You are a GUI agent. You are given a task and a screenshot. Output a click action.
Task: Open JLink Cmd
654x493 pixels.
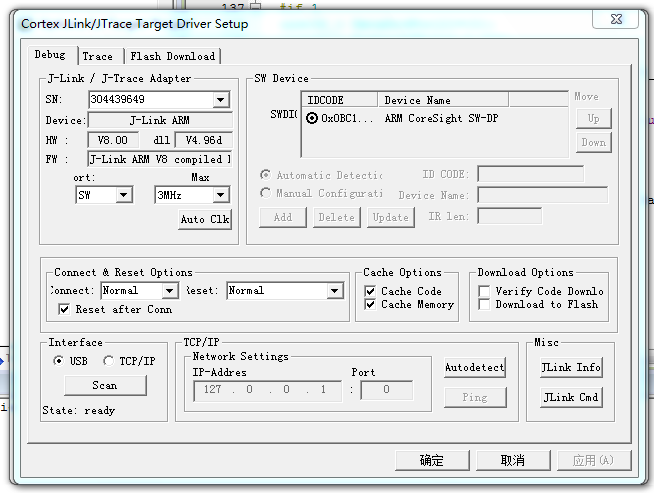(x=571, y=397)
